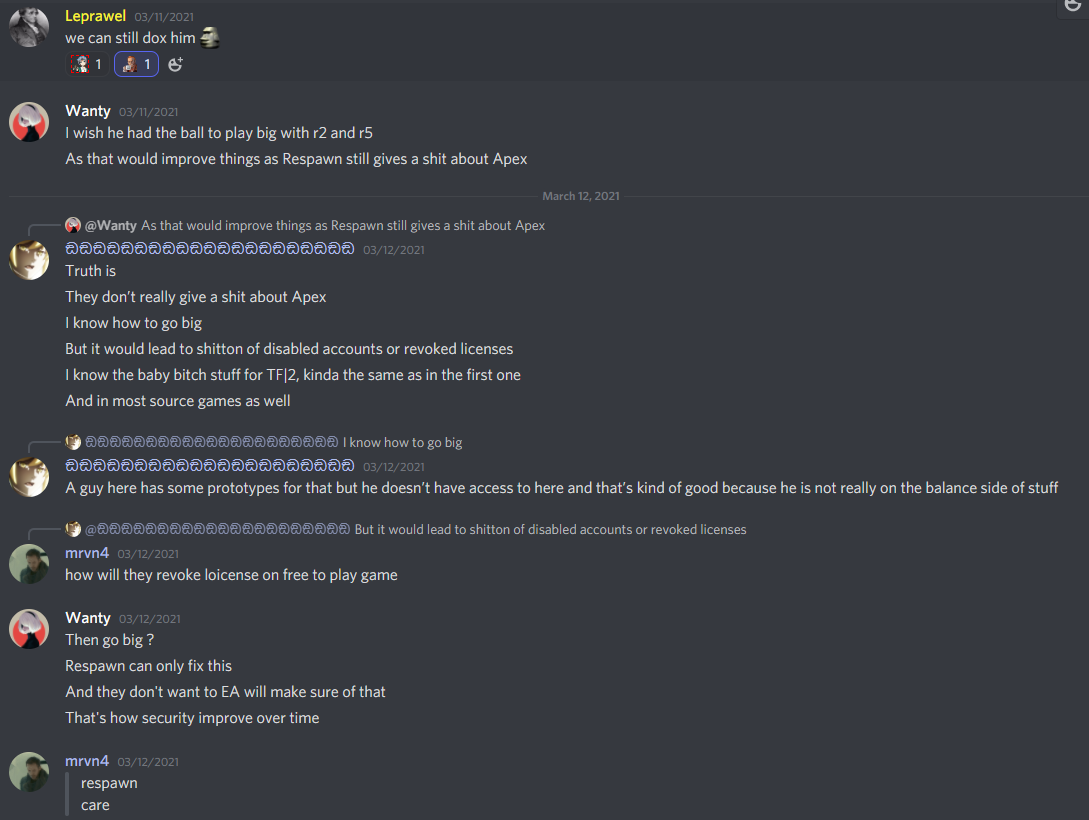
Task: Click mrvn4's avatar beside the loicense message
Action: click(x=29, y=564)
